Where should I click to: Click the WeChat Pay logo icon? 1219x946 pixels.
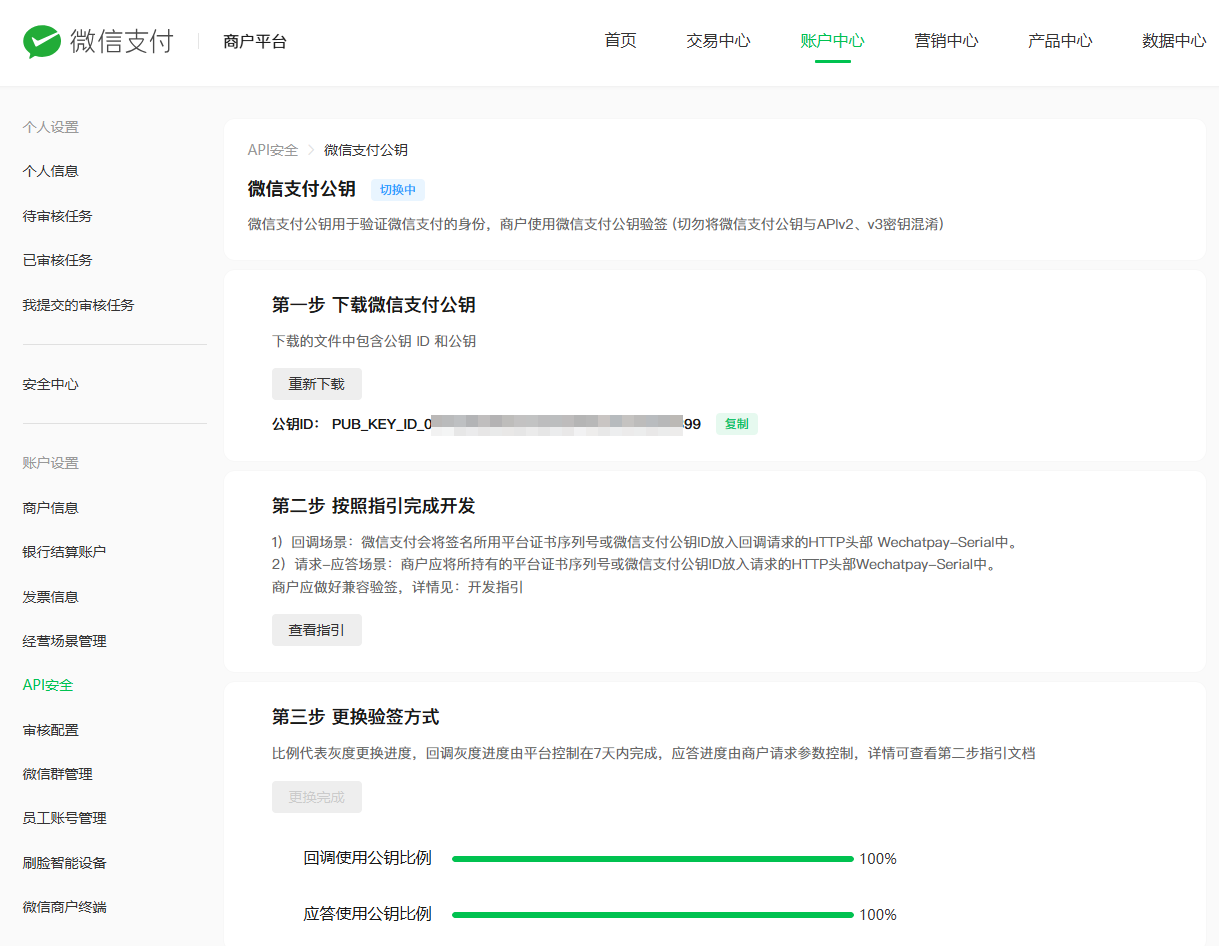point(42,41)
